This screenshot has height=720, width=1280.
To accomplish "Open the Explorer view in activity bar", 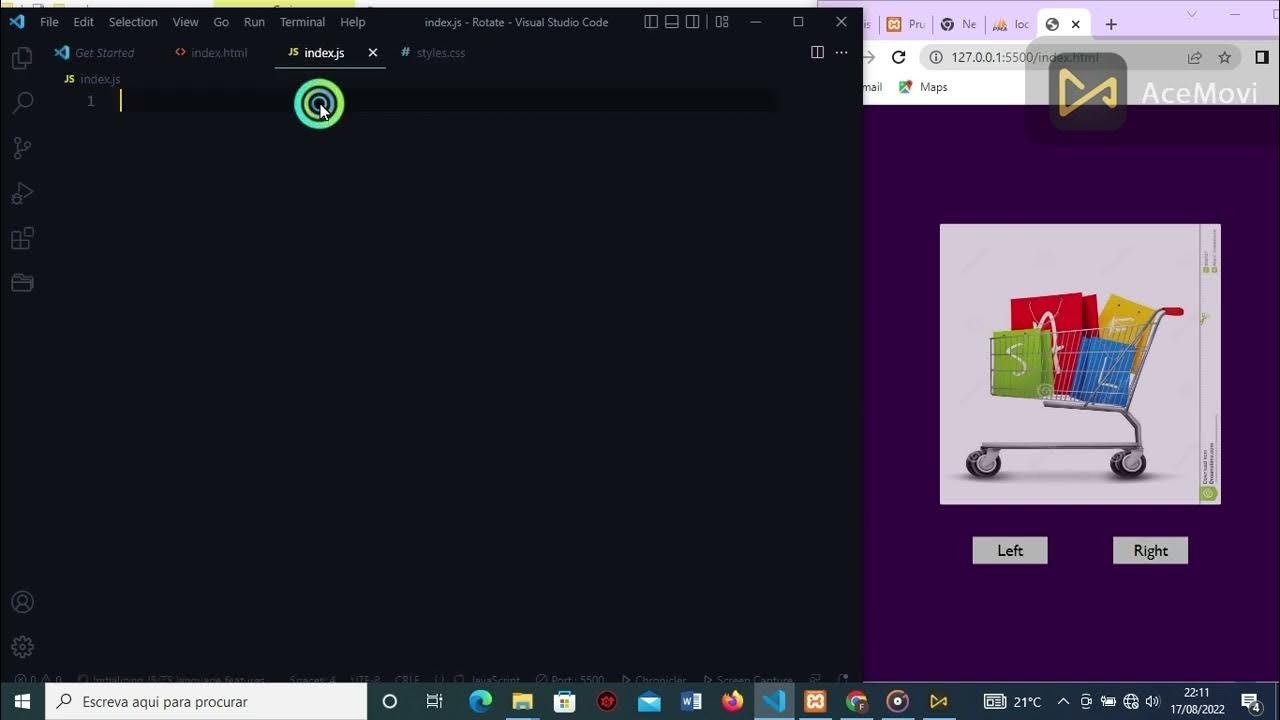I will pos(22,59).
